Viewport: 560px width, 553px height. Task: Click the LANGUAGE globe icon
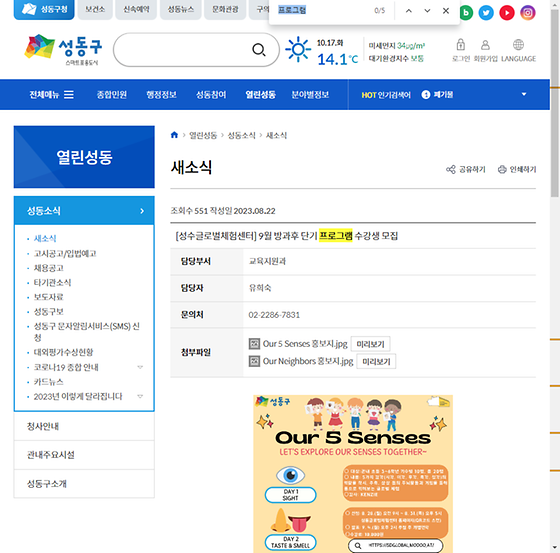(x=518, y=45)
